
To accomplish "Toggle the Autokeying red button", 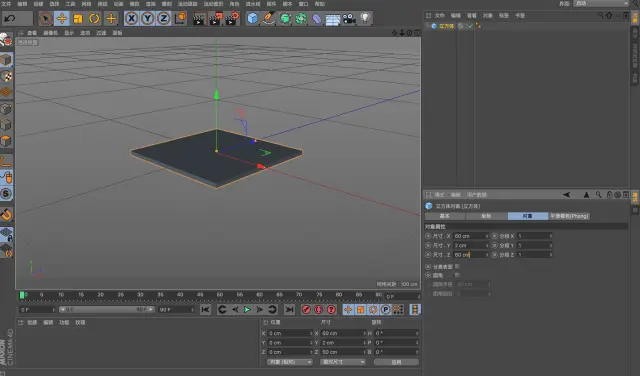I will coord(319,310).
